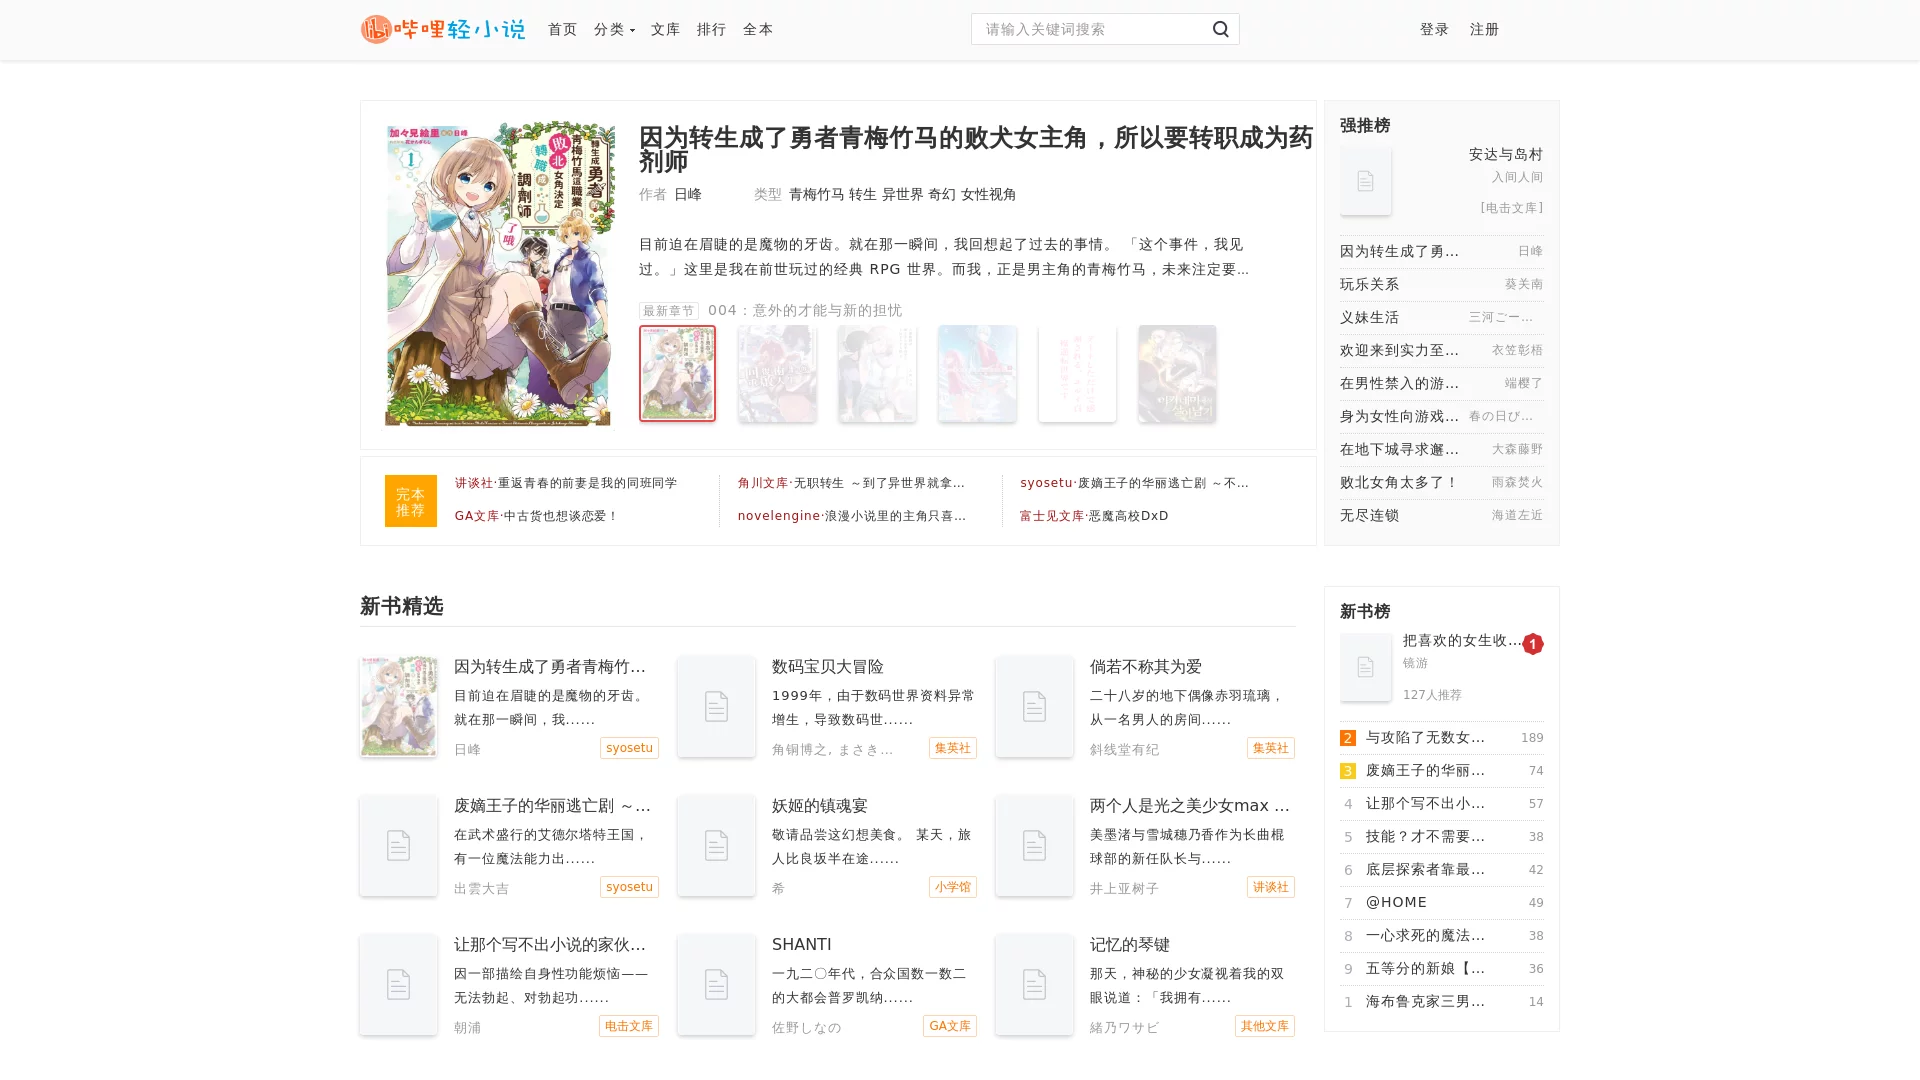Go to 首页 in the navigation
This screenshot has height=1080, width=1920.
click(562, 29)
